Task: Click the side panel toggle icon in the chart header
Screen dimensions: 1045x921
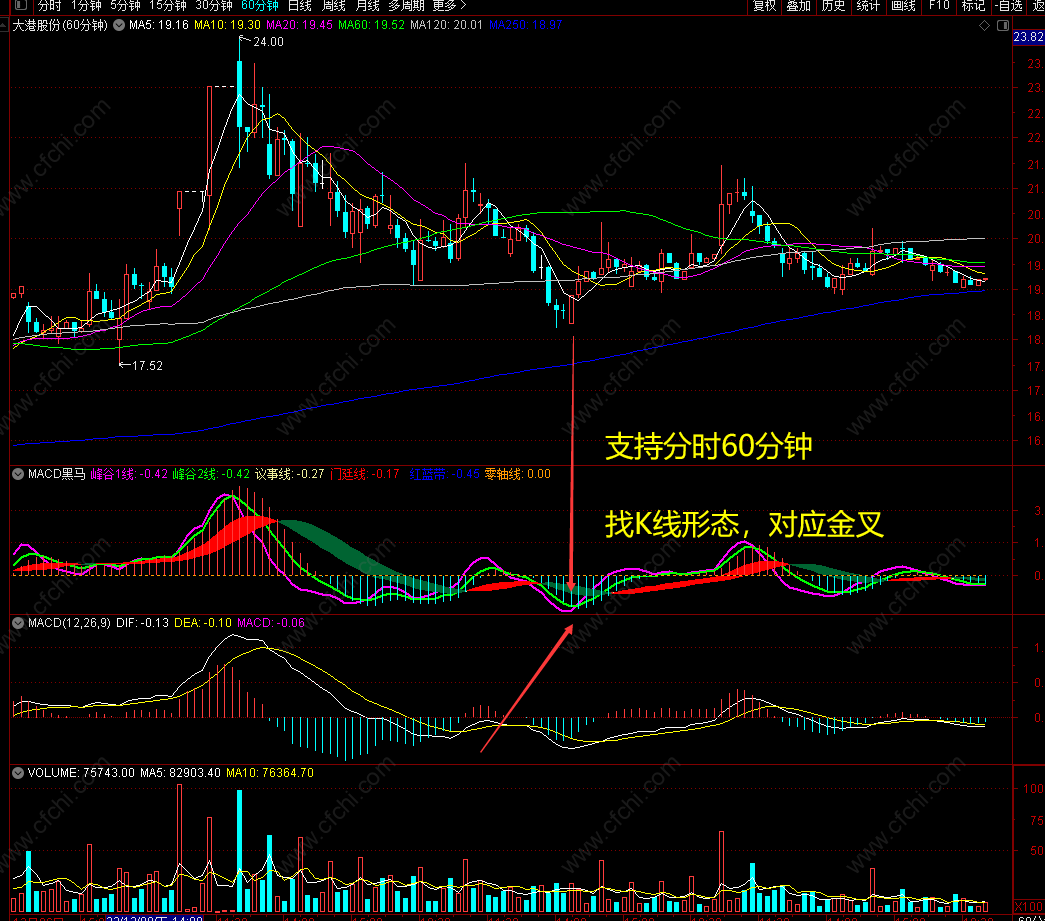Action: (x=1003, y=25)
